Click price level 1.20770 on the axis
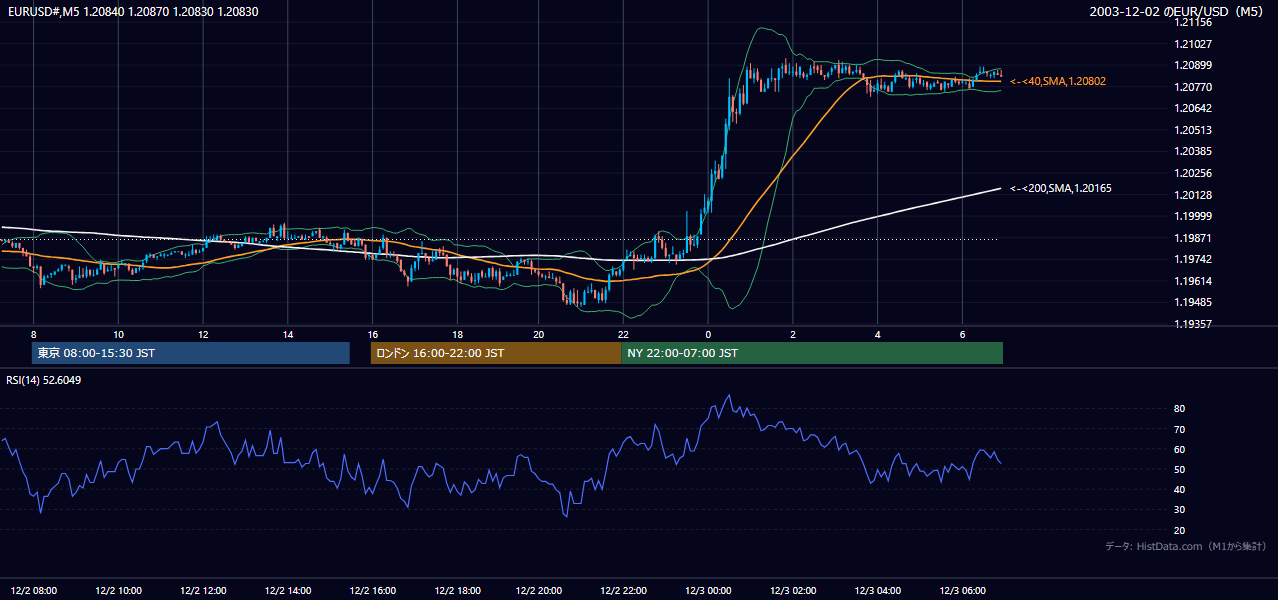The width and height of the screenshot is (1278, 600). click(x=1192, y=87)
